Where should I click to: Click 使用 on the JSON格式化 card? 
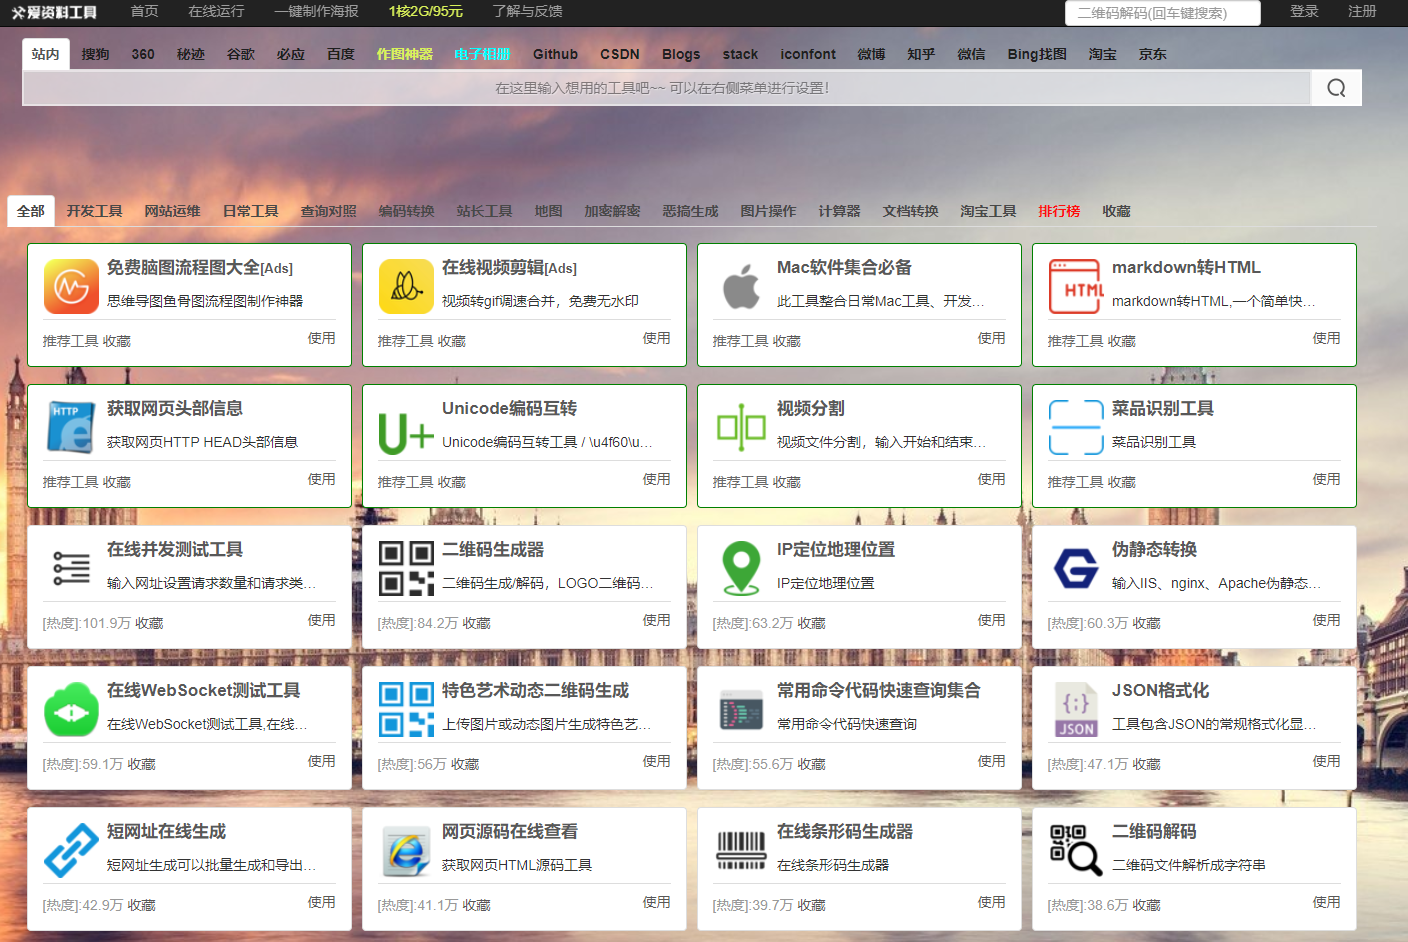coord(1327,761)
